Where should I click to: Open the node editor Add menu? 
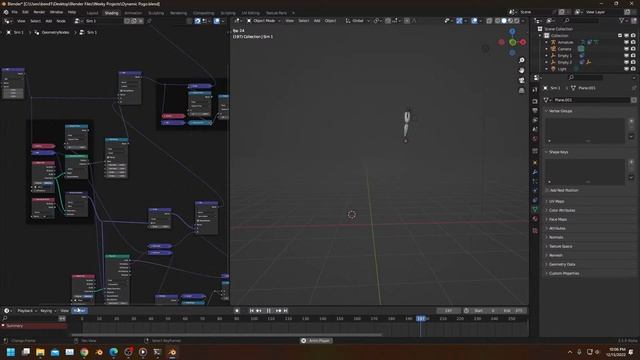point(49,21)
